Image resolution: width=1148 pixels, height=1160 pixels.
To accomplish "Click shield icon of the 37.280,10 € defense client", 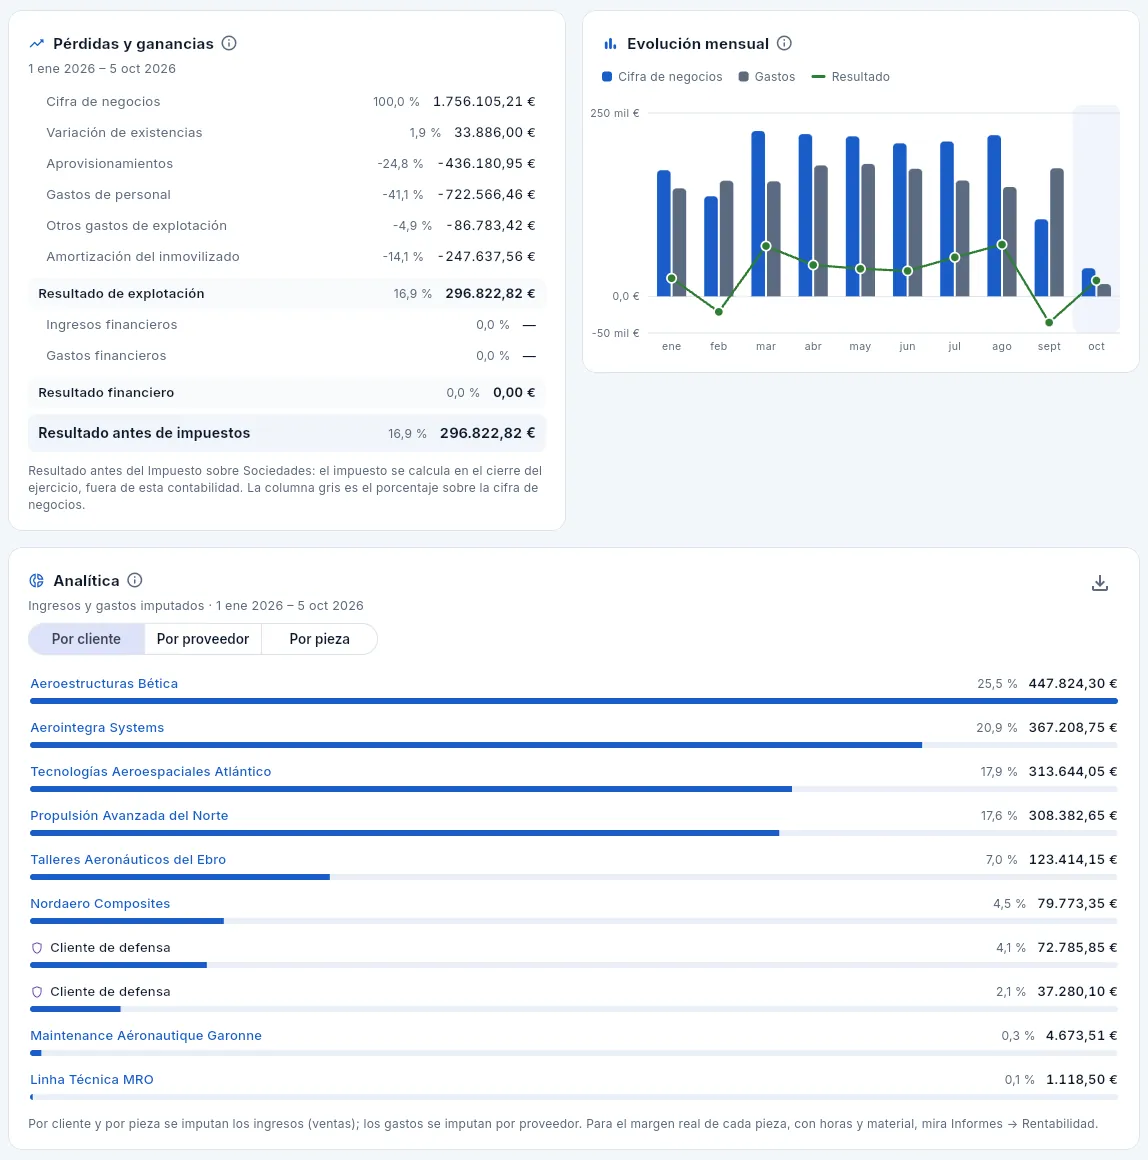I will pos(37,992).
